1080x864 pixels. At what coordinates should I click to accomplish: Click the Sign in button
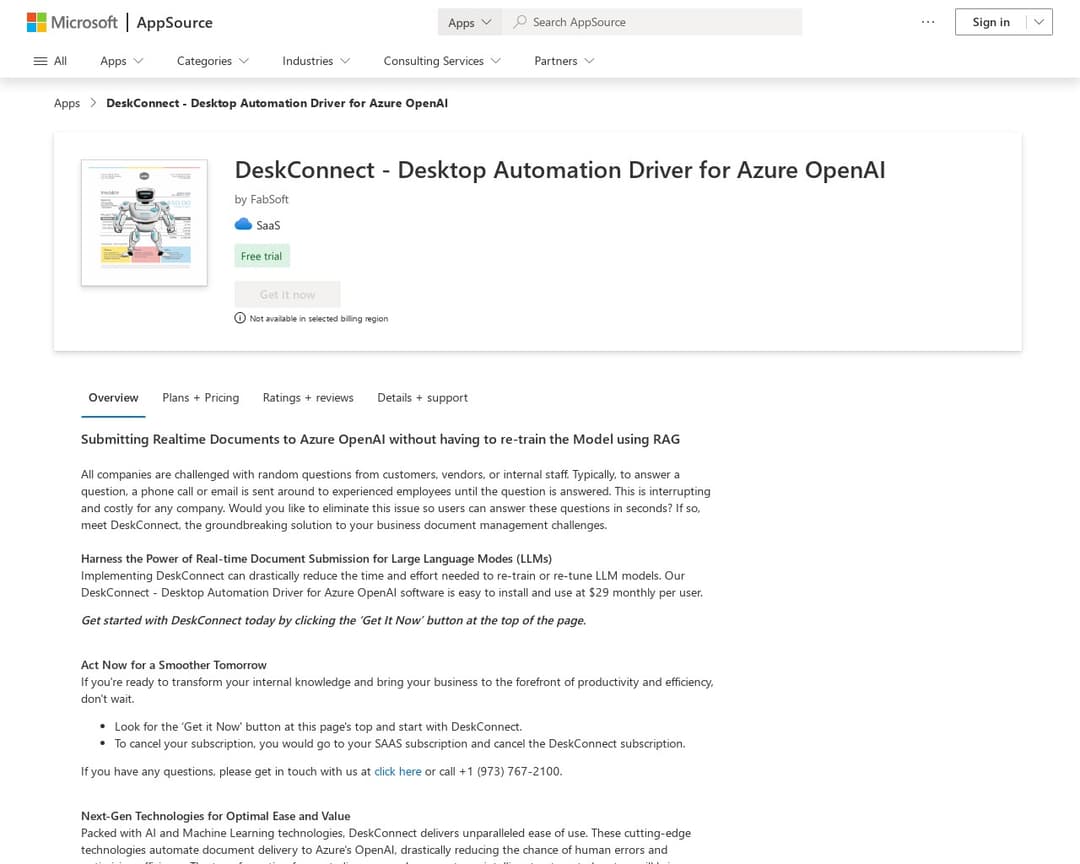point(990,21)
